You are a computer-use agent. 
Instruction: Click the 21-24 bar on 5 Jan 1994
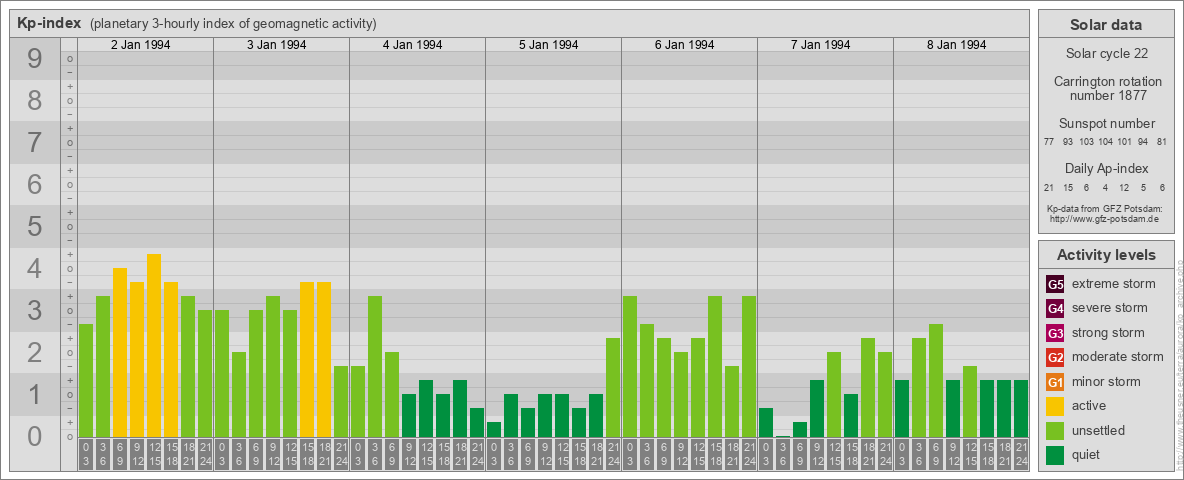pos(612,387)
